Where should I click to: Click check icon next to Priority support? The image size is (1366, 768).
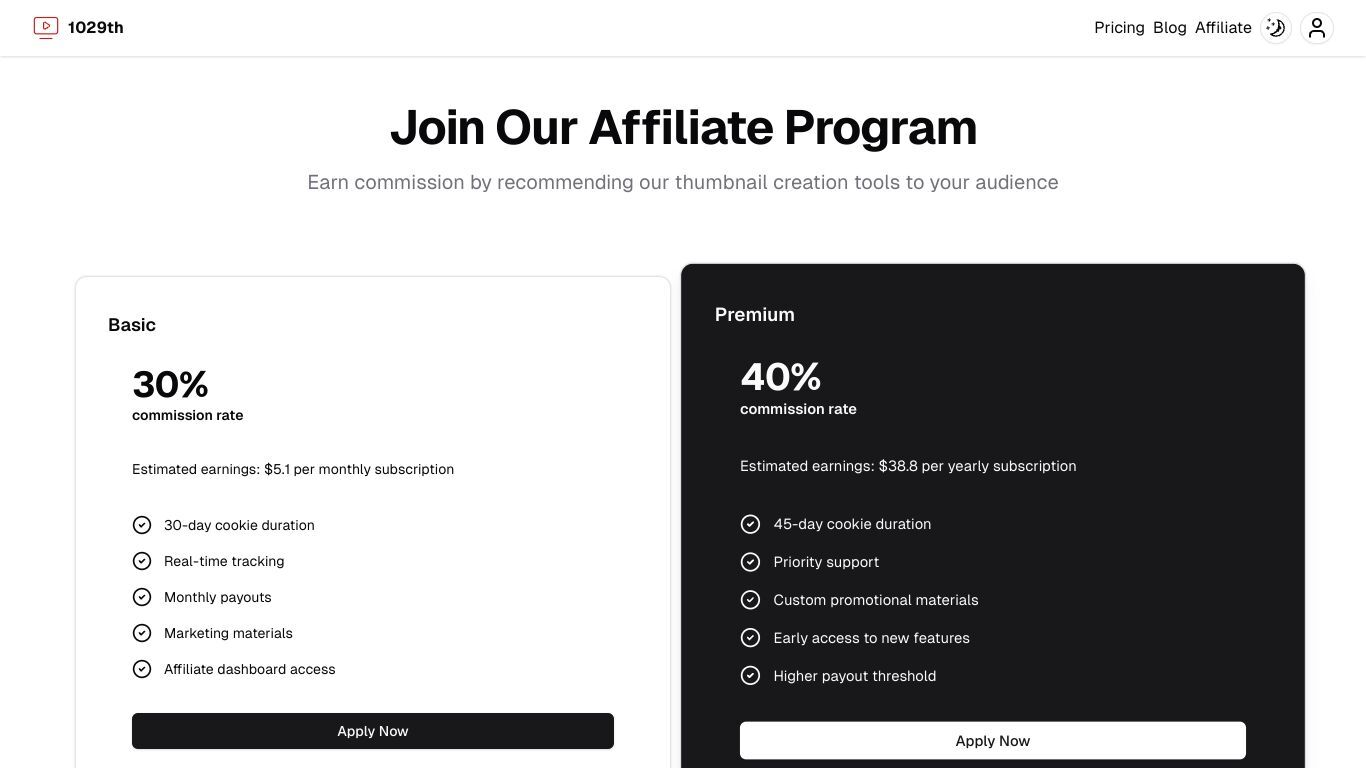click(750, 562)
